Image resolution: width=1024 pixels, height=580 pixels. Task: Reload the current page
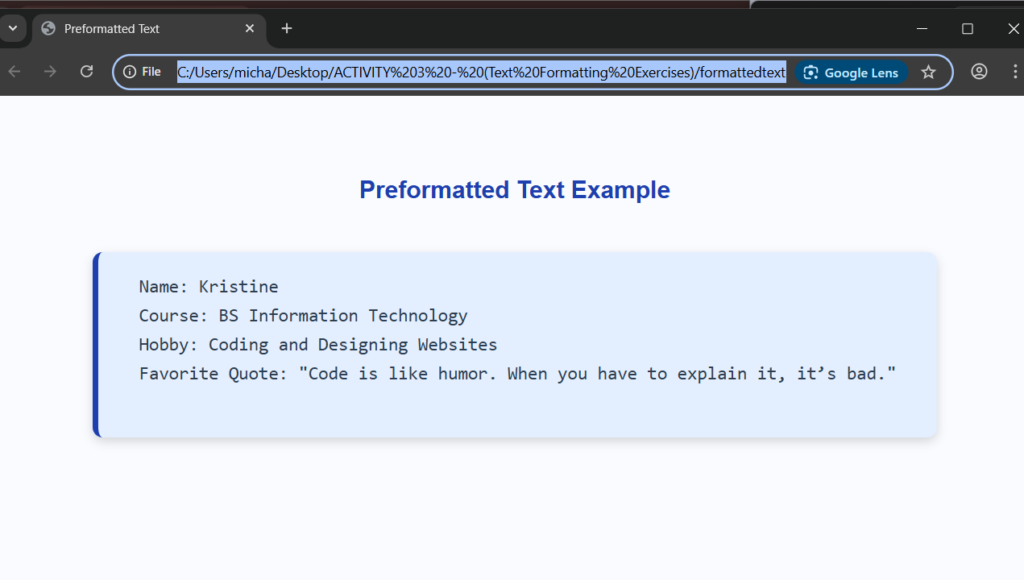87,72
